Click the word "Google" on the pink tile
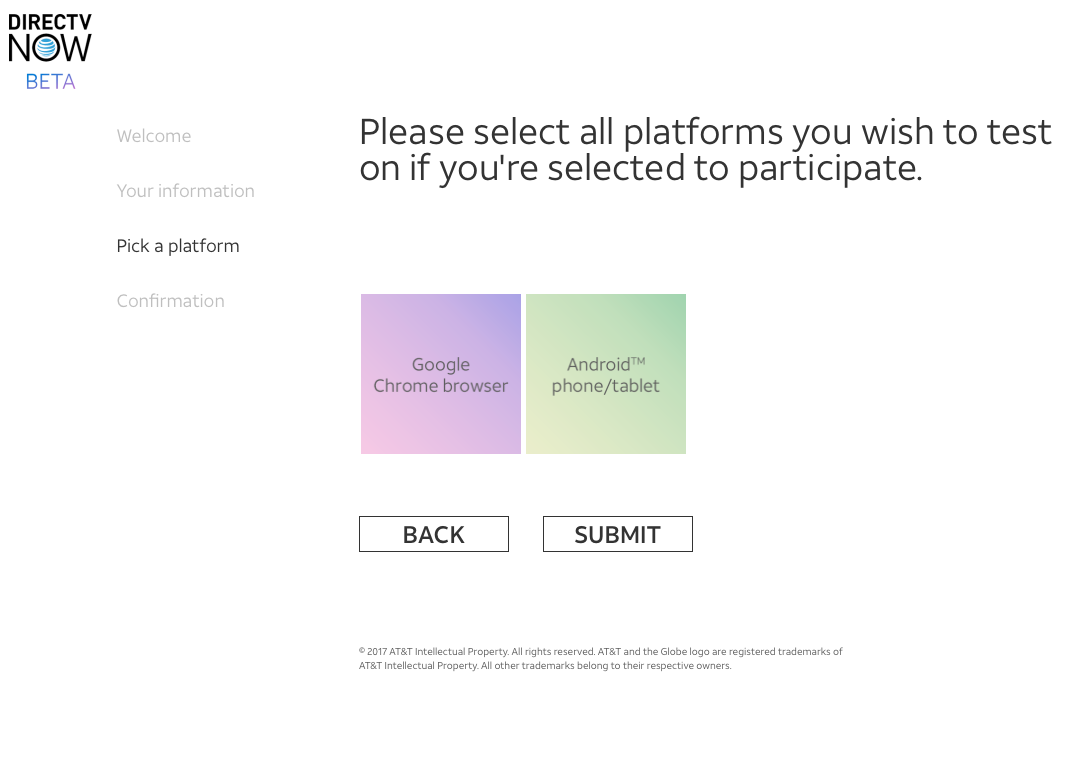This screenshot has width=1074, height=769. (441, 365)
